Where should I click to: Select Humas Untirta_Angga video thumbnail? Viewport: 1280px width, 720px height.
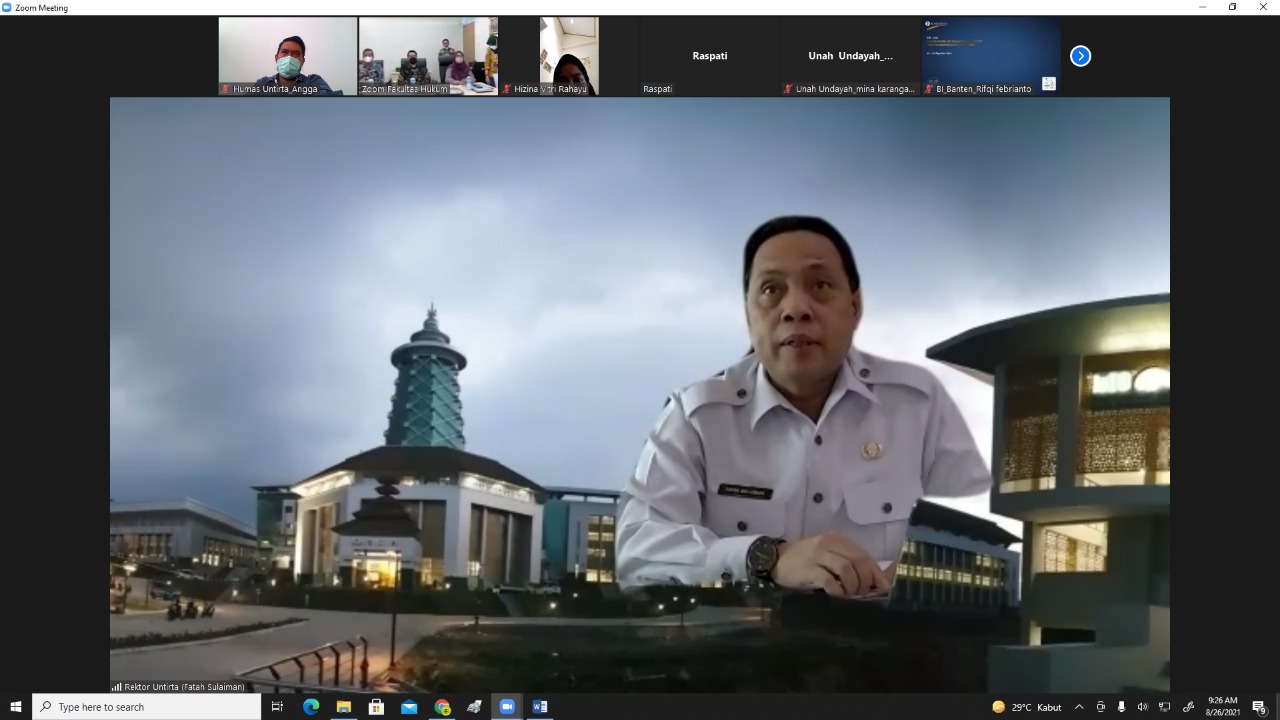point(288,56)
